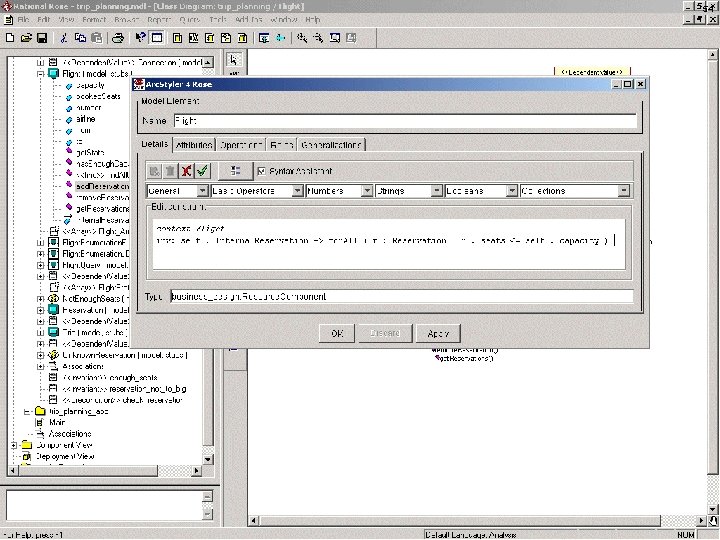Open the File menu
This screenshot has width=720, height=540.
click(x=23, y=20)
